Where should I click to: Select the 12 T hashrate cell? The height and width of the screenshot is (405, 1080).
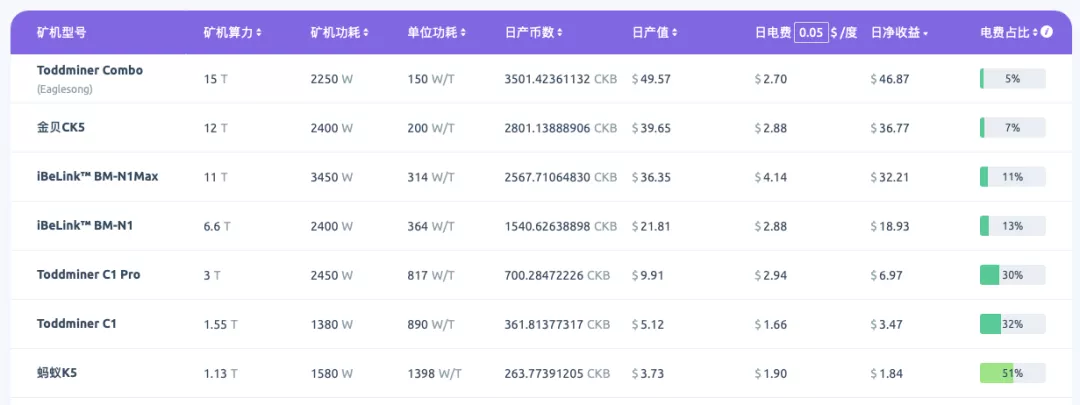[215, 128]
